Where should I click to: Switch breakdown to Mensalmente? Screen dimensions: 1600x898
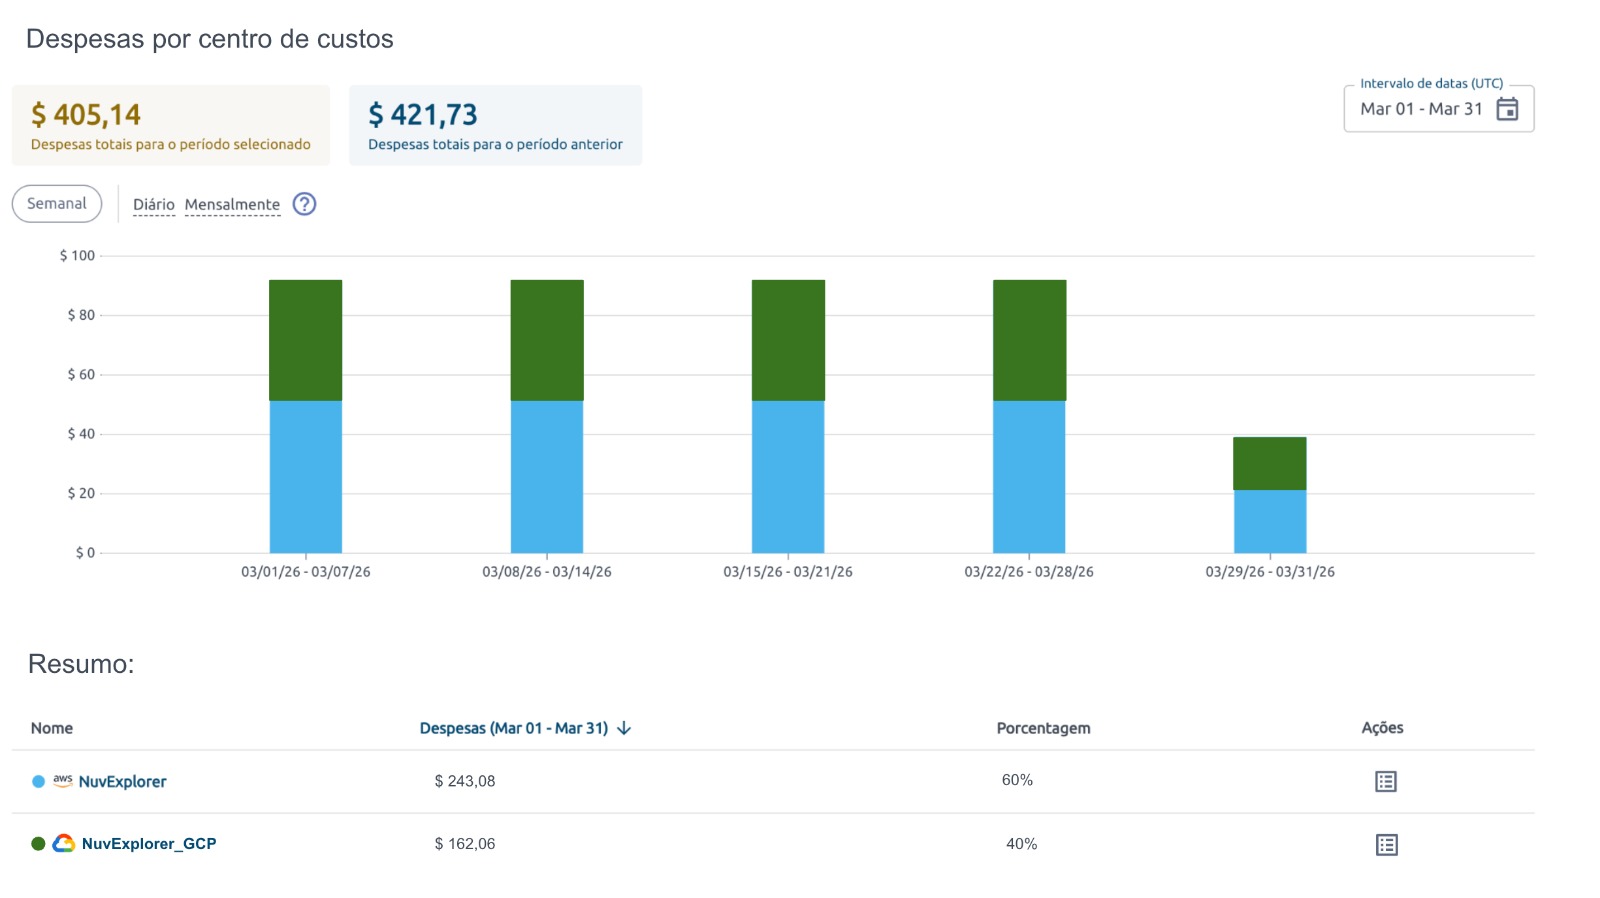(232, 204)
